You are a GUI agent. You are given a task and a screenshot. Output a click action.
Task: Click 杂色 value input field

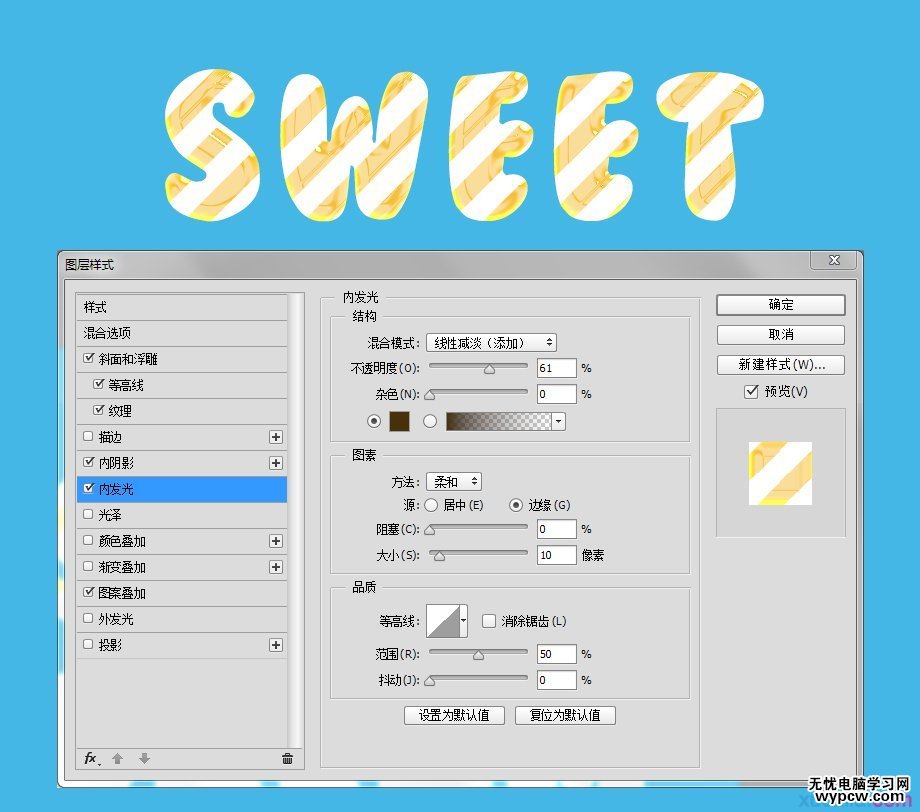pyautogui.click(x=557, y=394)
